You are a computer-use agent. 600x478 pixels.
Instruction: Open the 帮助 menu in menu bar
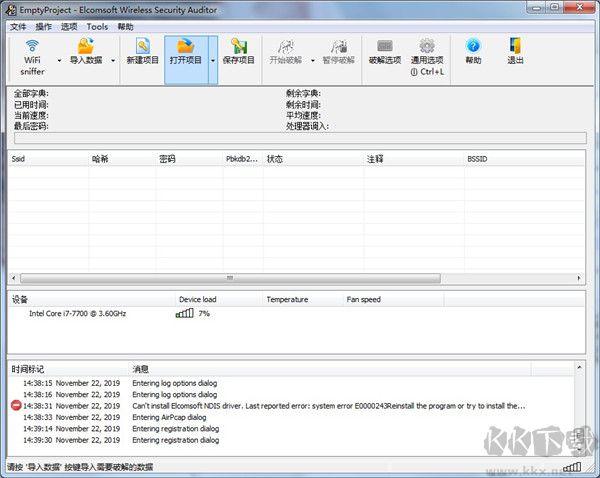click(126, 27)
